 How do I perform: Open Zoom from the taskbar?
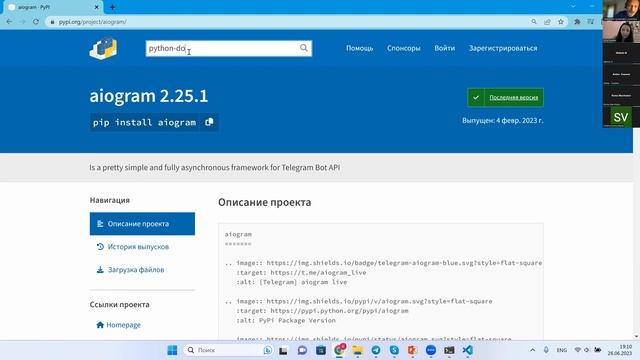tap(431, 350)
